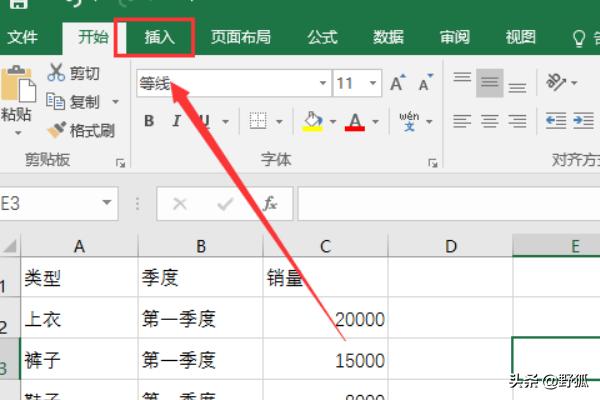Click the Decrease Font Size icon
The image size is (600, 400).
tap(426, 83)
